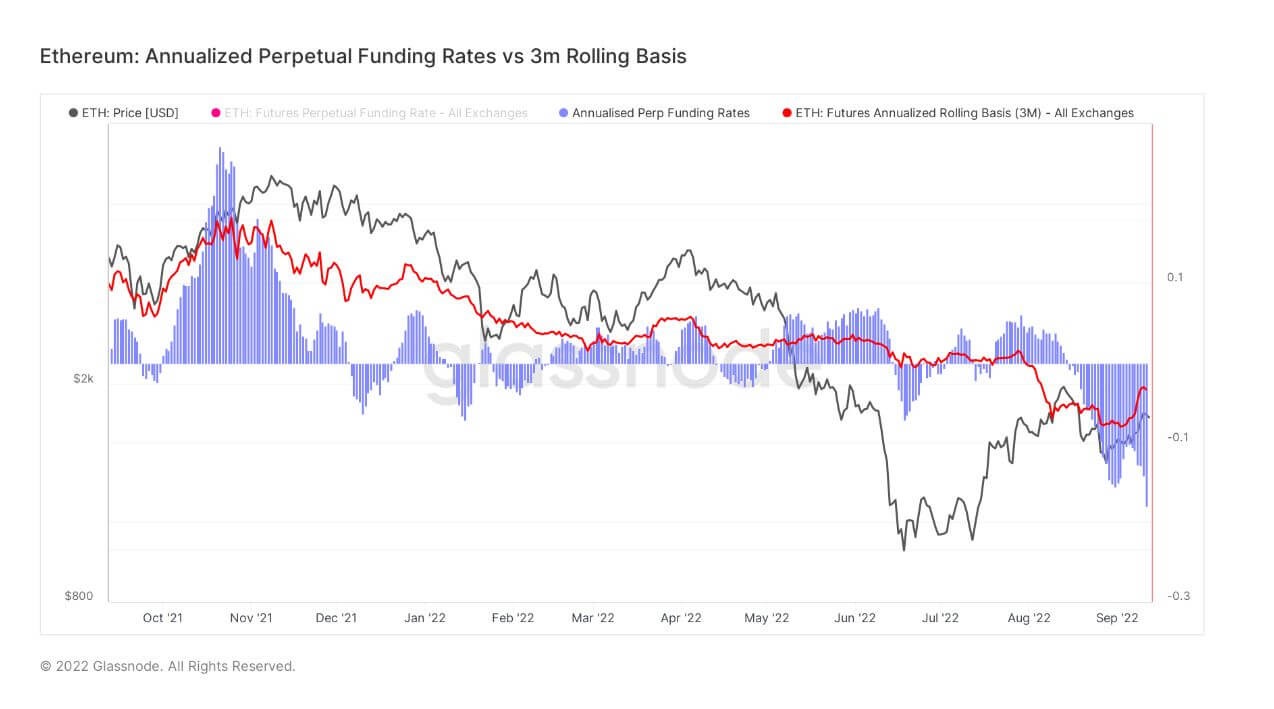Image resolution: width=1274 pixels, height=709 pixels.
Task: Select the Jan '22 x-axis label
Action: click(425, 618)
